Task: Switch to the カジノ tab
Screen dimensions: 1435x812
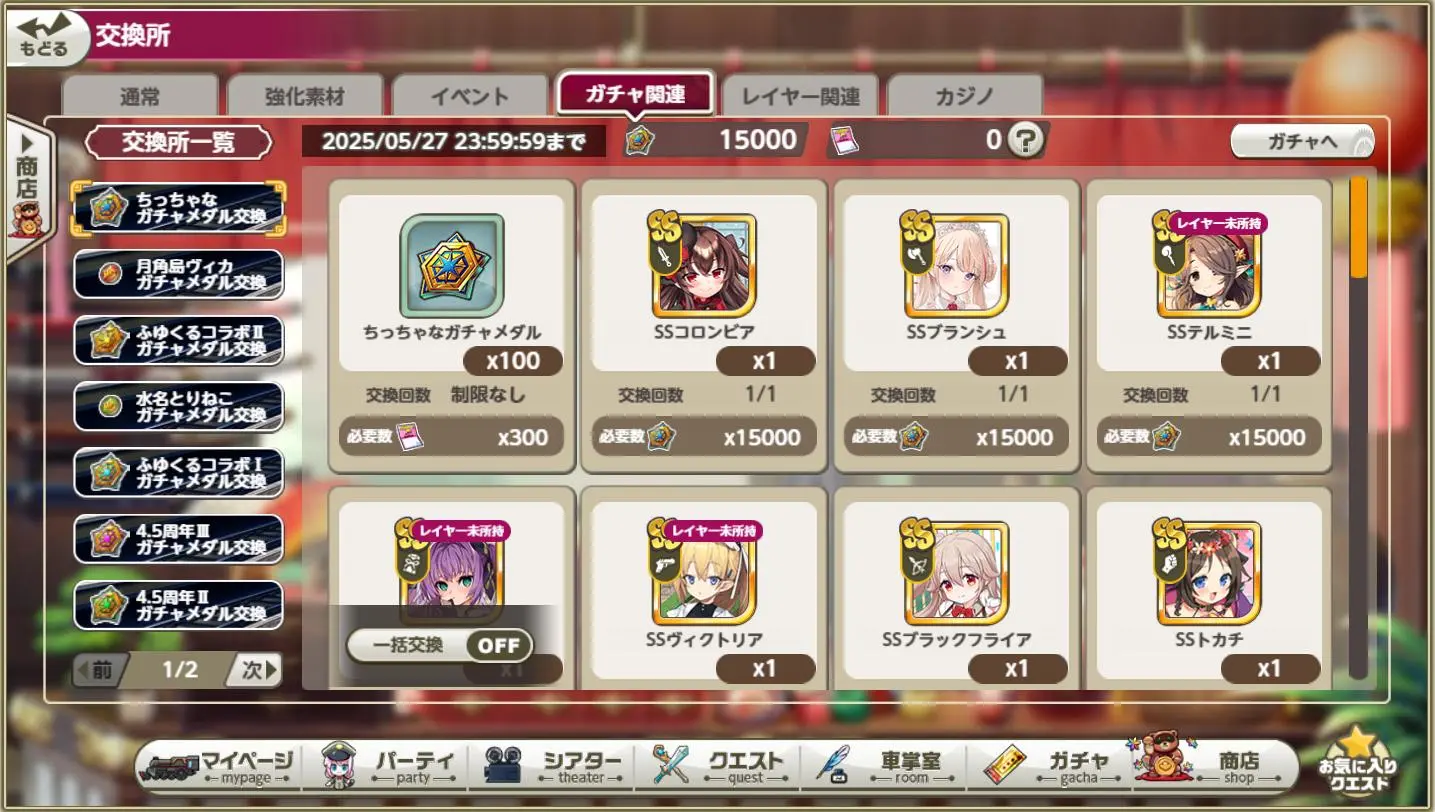Action: (x=965, y=97)
